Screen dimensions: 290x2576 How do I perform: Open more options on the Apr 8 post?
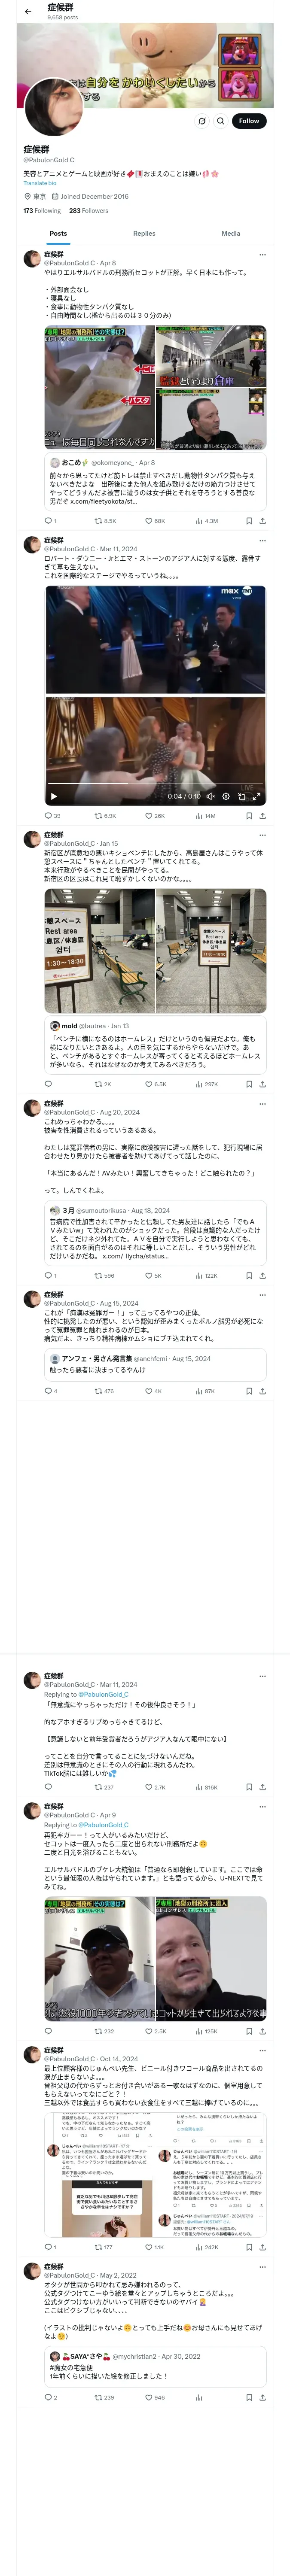pos(262,255)
